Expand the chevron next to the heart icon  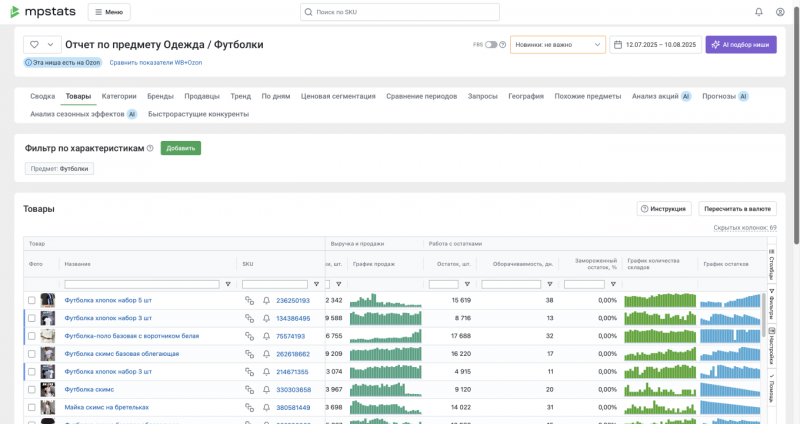coord(50,45)
